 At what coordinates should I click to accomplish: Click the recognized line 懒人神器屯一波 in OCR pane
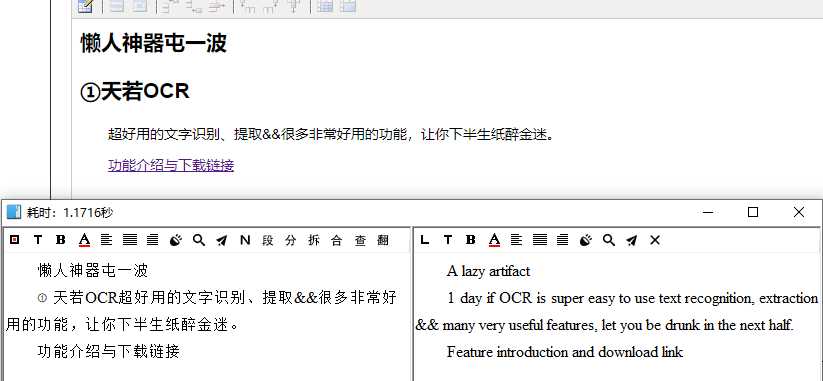point(93,271)
